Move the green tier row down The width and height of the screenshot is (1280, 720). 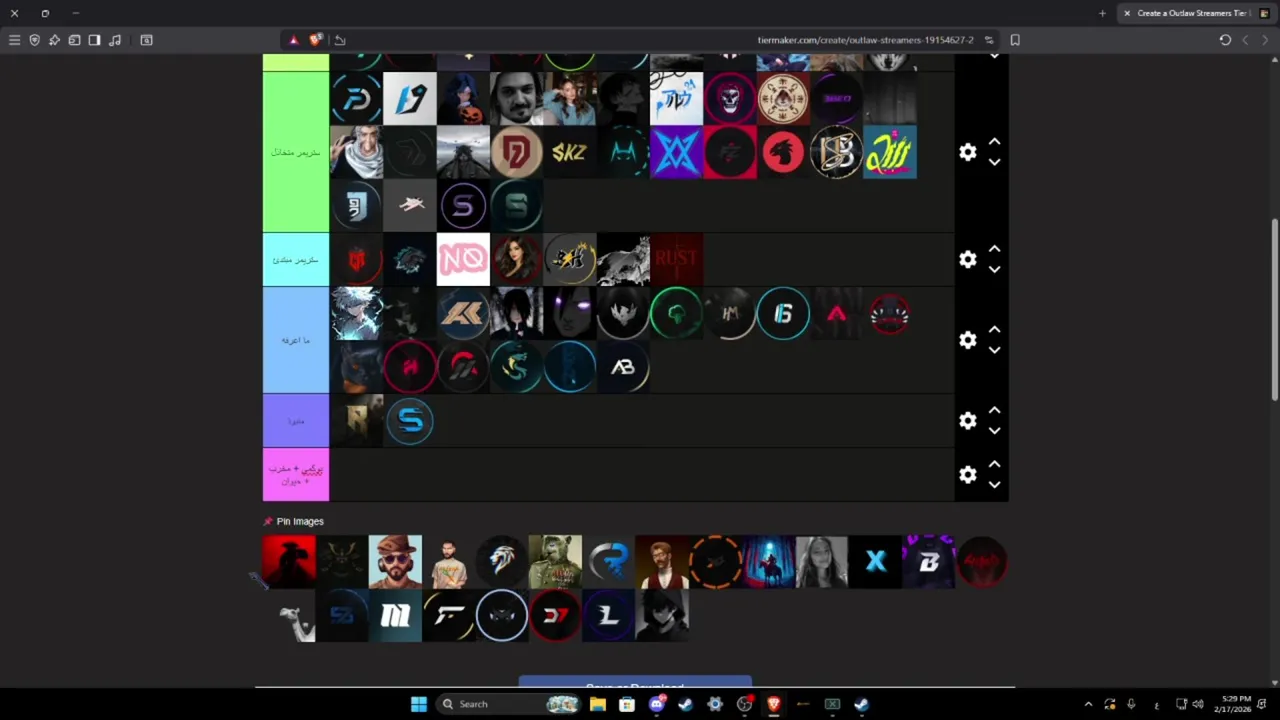pos(994,162)
